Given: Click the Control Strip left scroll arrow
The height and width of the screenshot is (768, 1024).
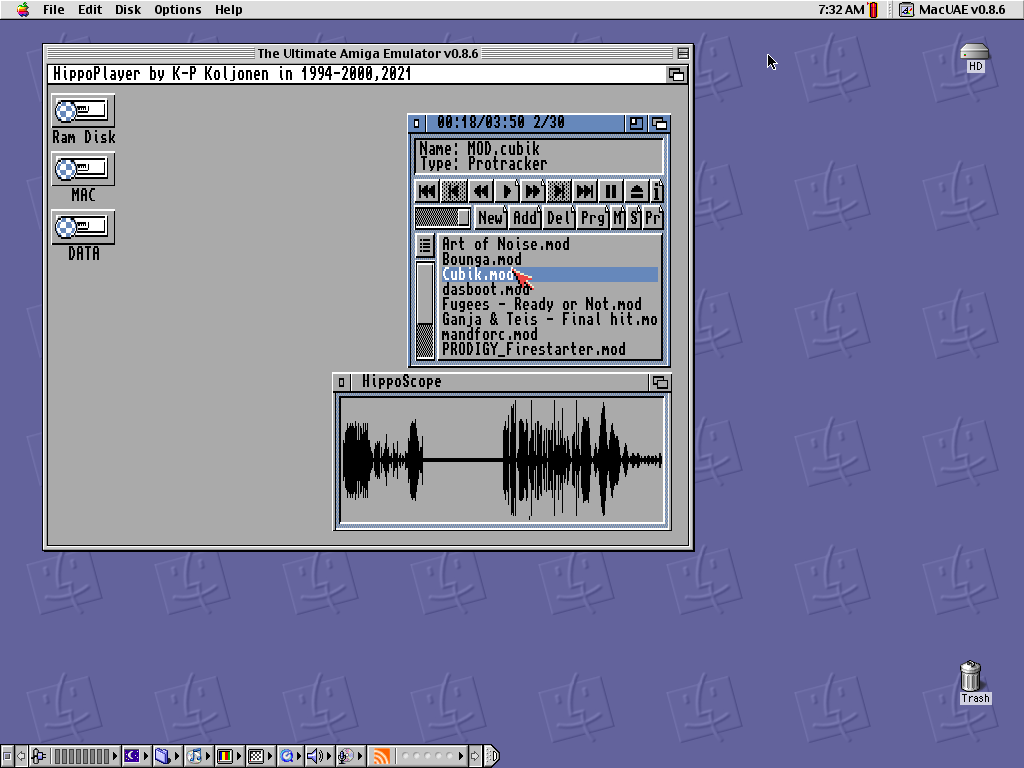Looking at the screenshot, I should point(21,756).
